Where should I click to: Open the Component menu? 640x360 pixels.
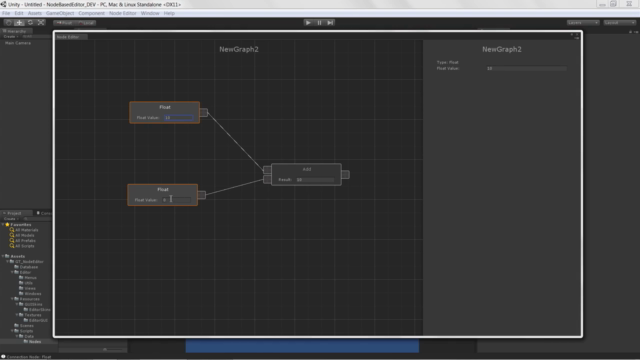(91, 13)
